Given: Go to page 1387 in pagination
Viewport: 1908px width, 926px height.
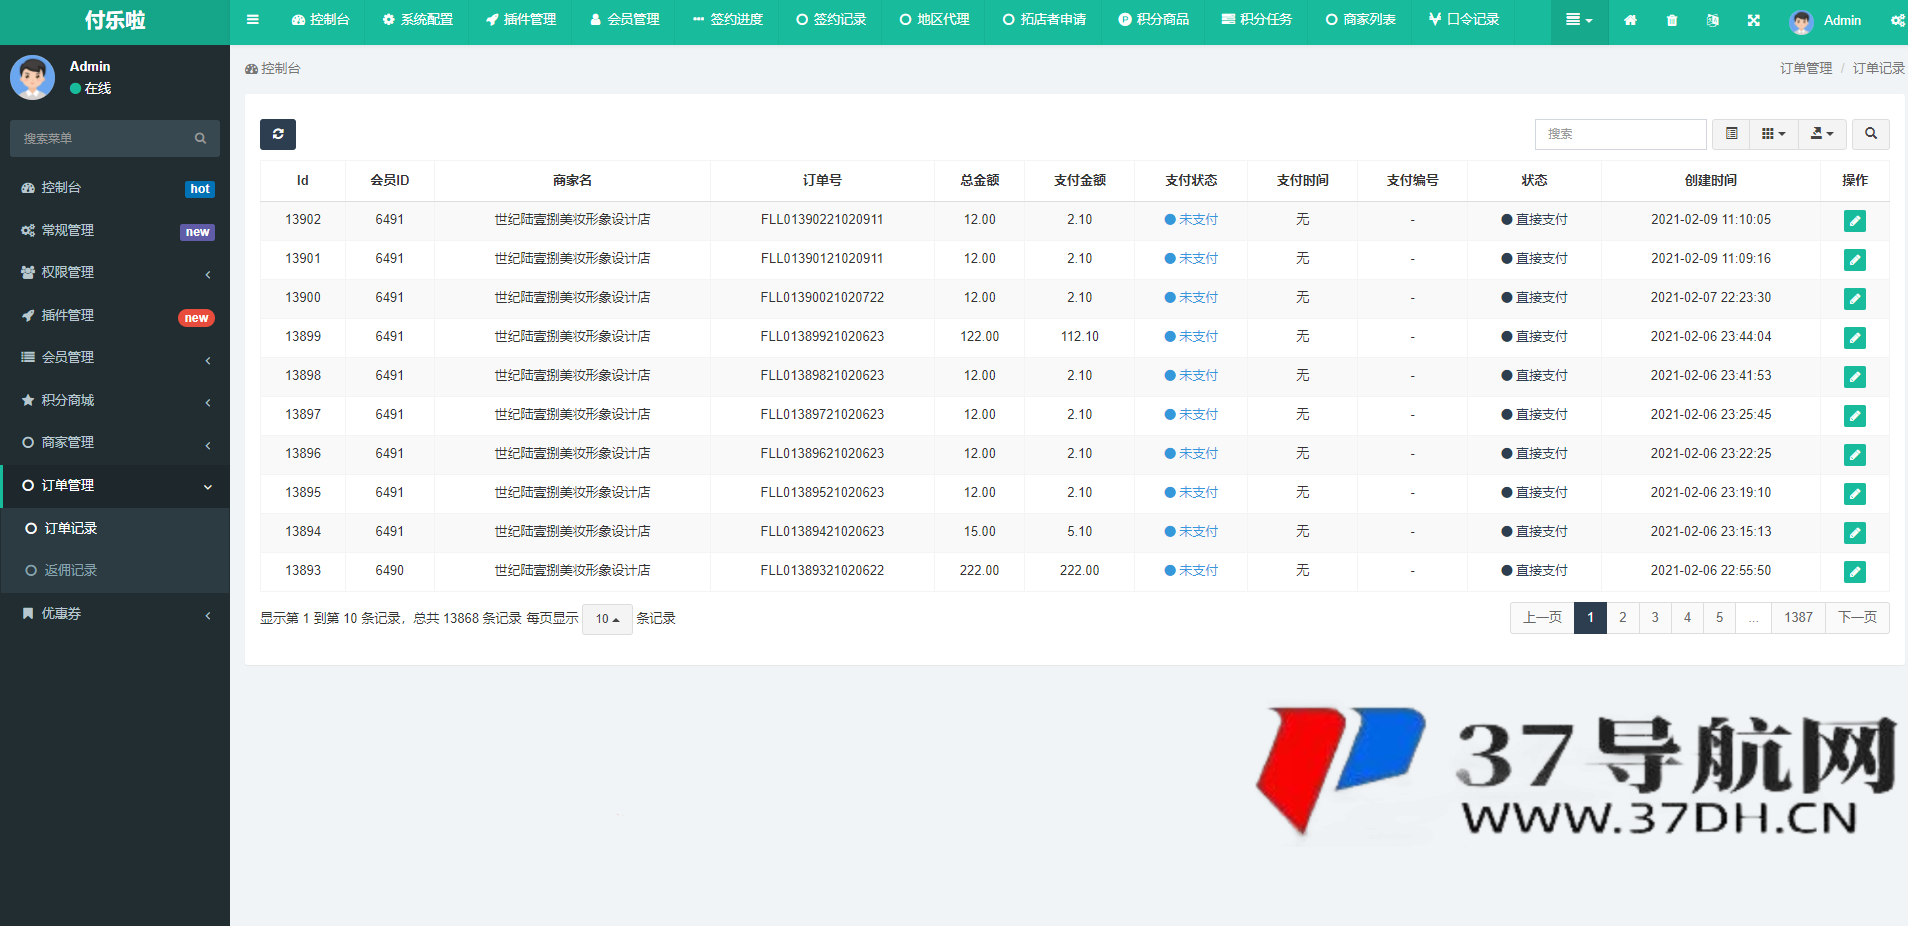Looking at the screenshot, I should (1797, 617).
